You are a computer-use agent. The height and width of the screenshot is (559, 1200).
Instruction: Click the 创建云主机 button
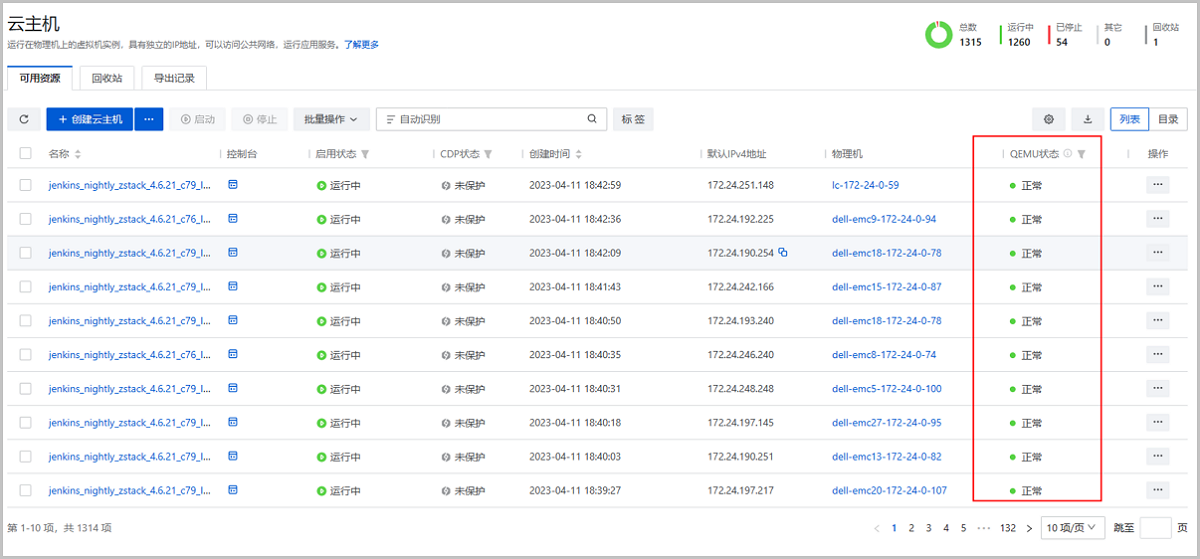click(x=90, y=119)
